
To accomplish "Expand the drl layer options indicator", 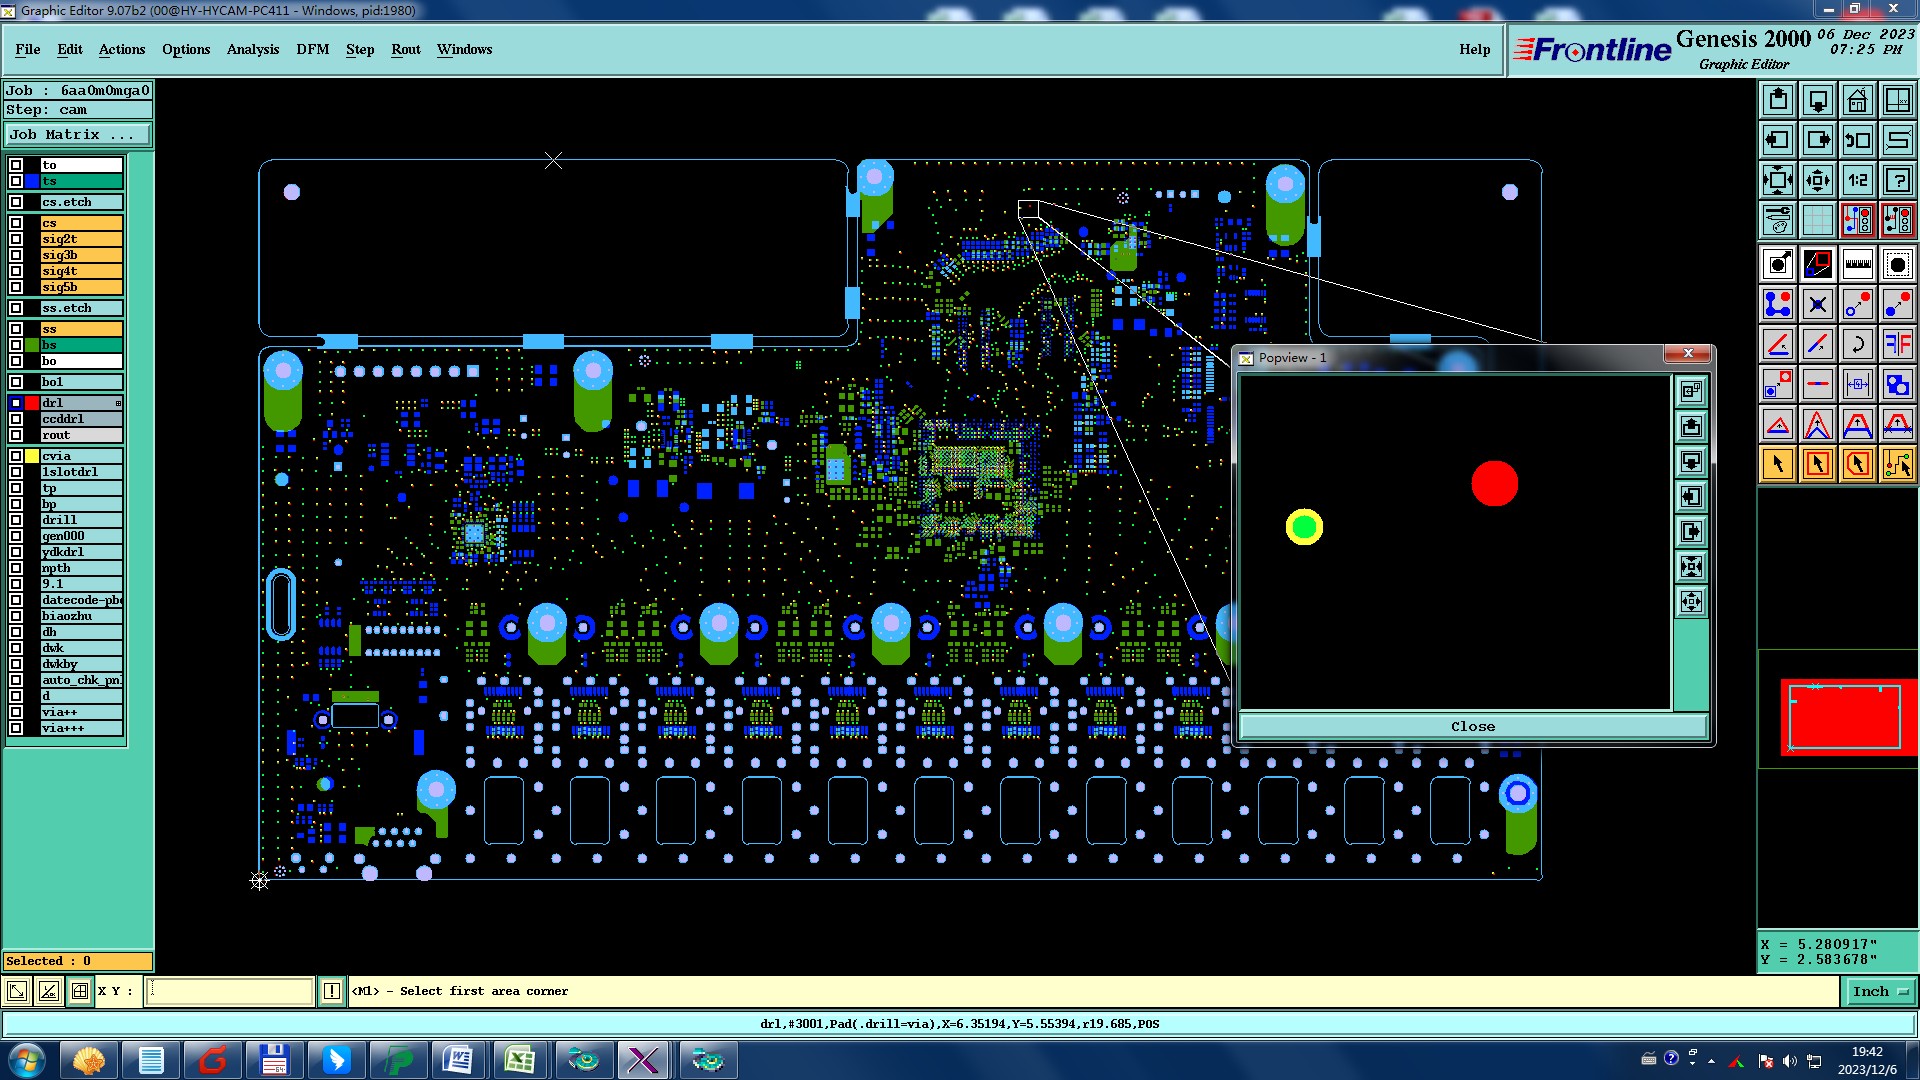I will 118,403.
